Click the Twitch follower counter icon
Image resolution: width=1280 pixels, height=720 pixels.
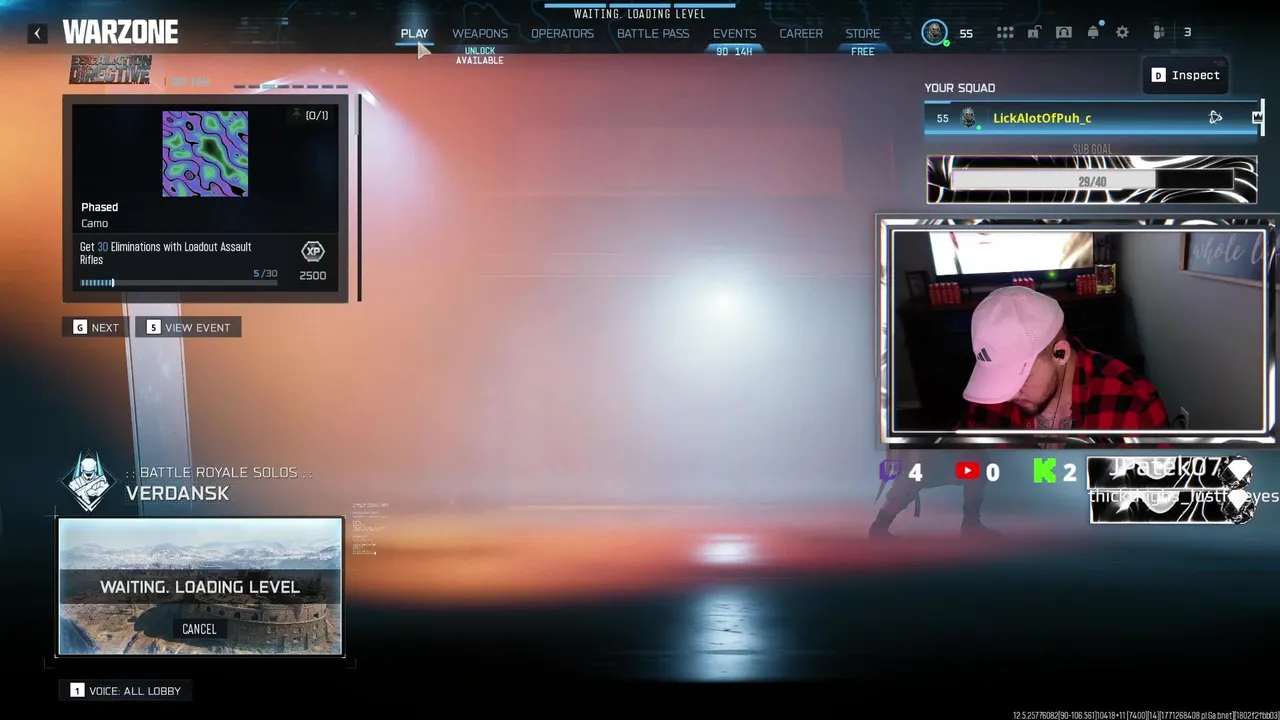point(889,471)
